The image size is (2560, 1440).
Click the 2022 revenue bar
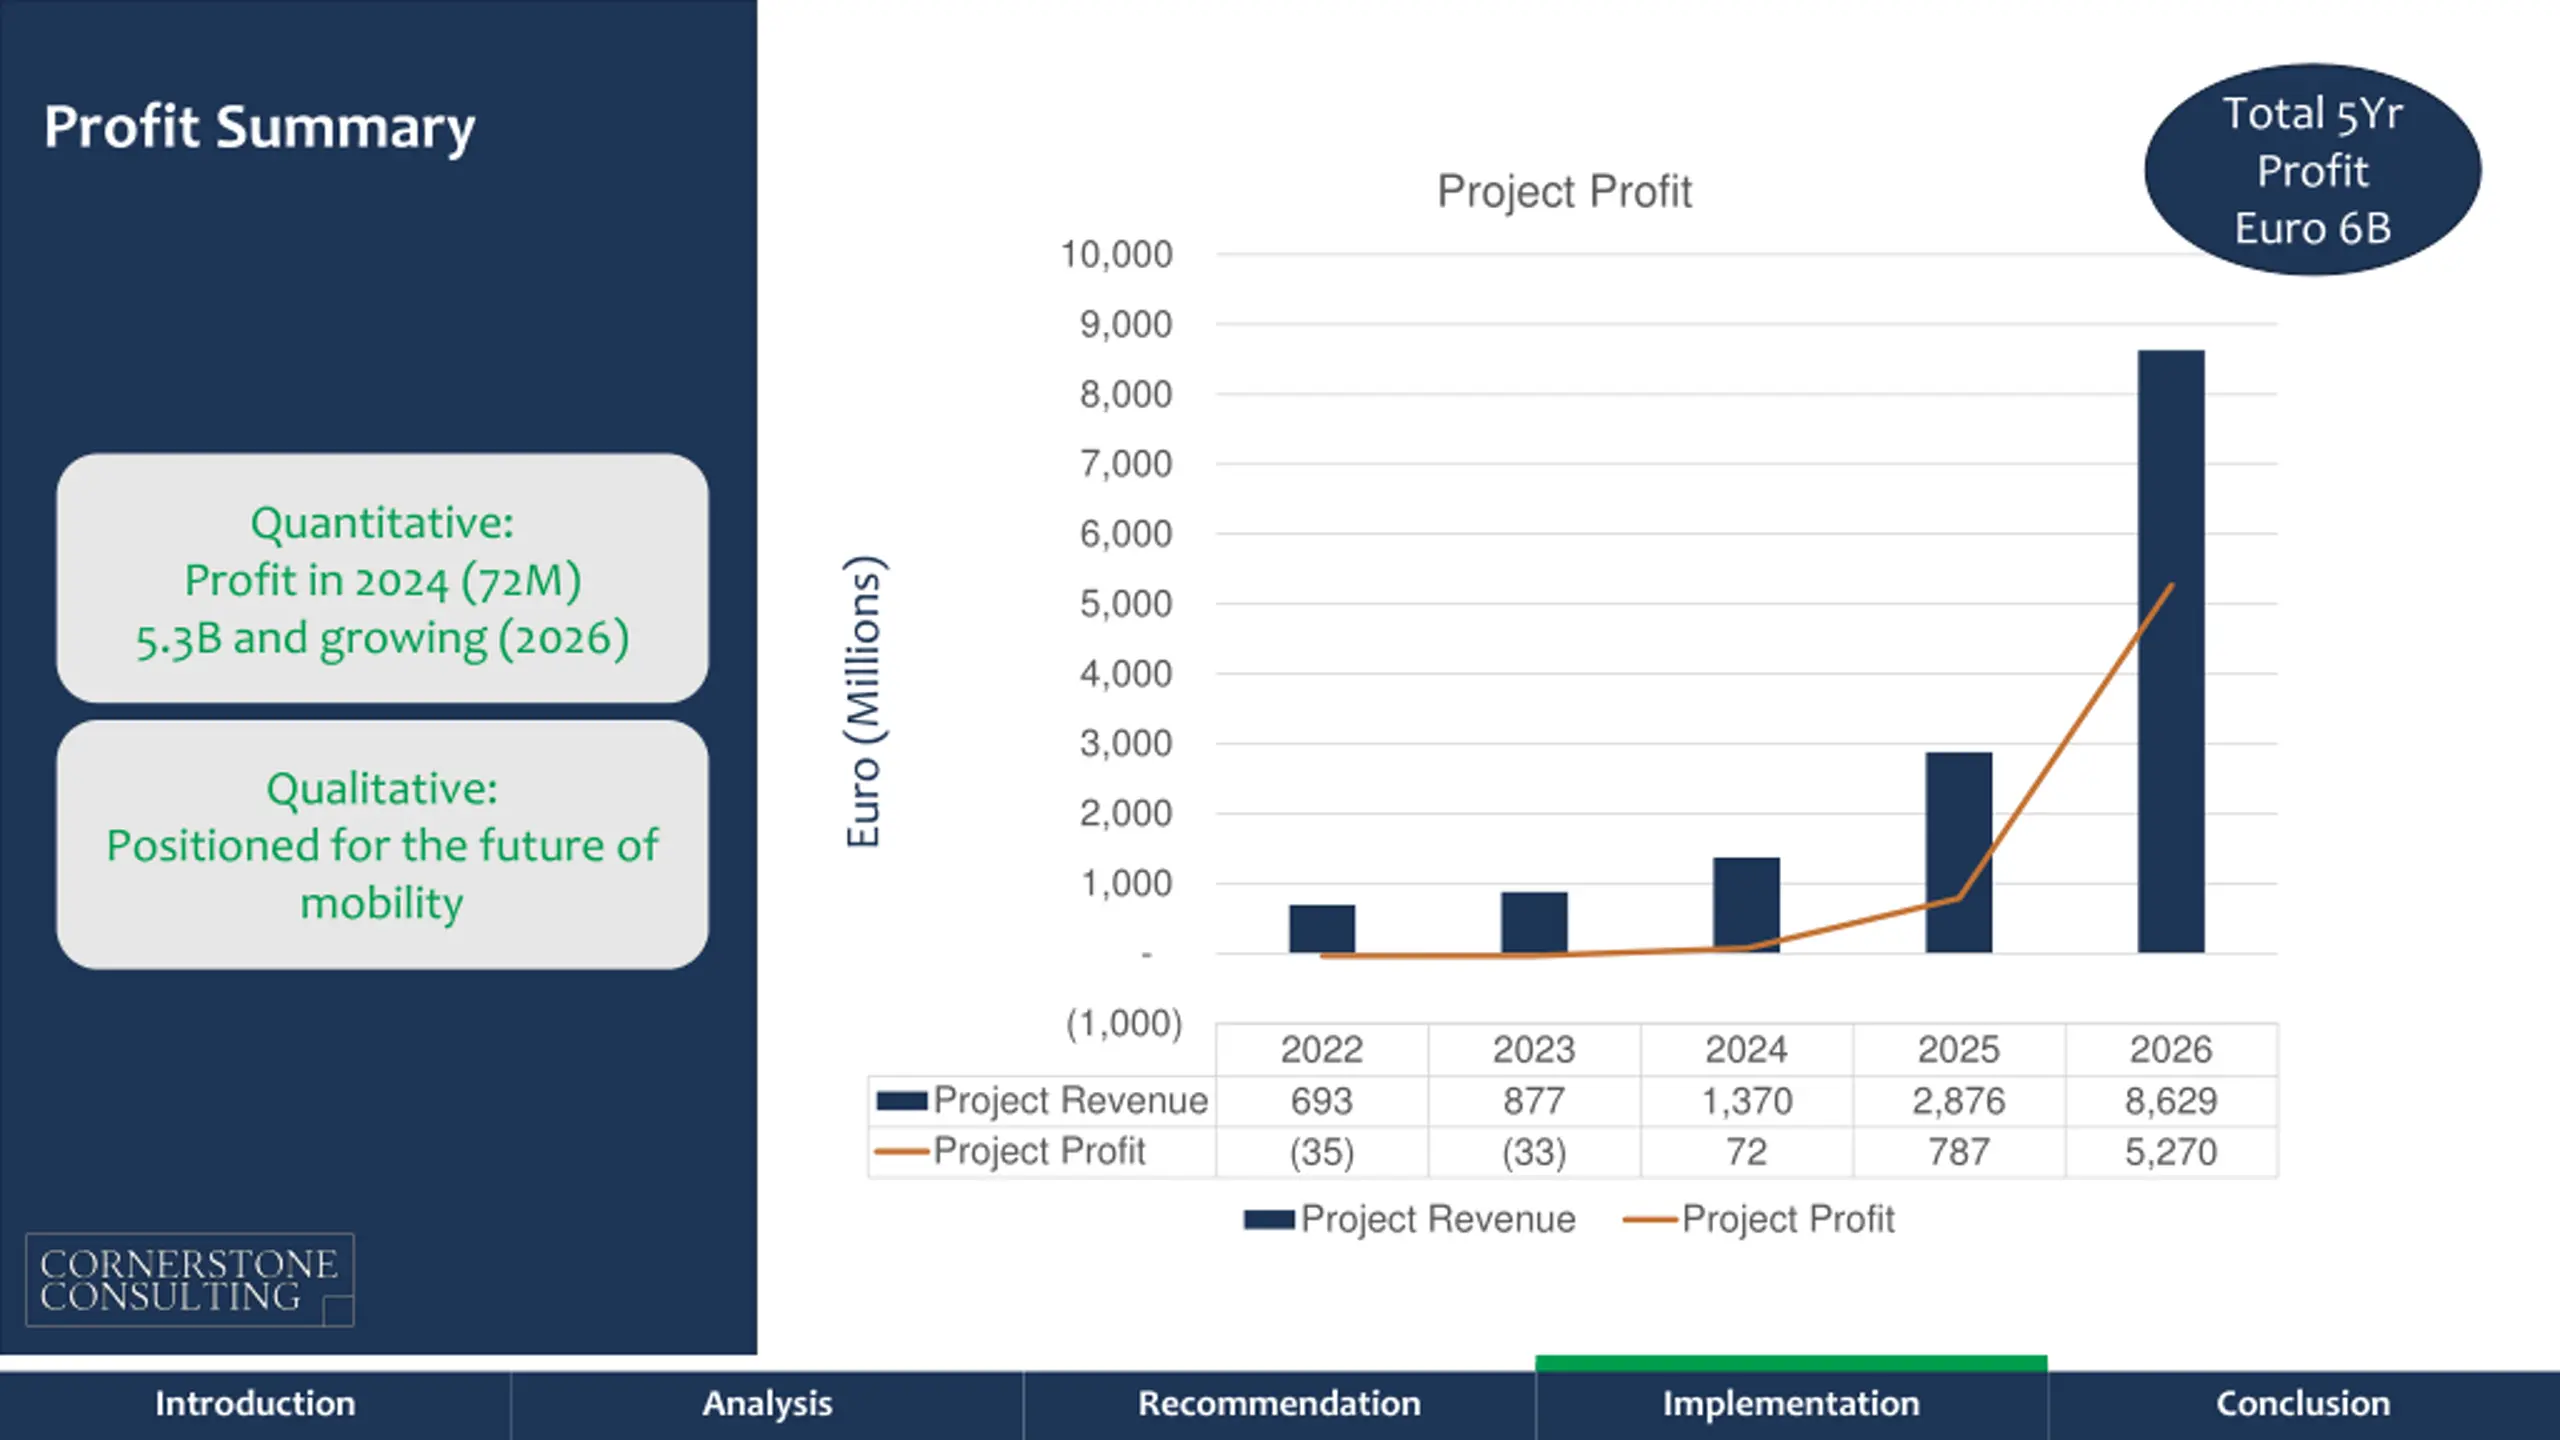pos(1322,929)
